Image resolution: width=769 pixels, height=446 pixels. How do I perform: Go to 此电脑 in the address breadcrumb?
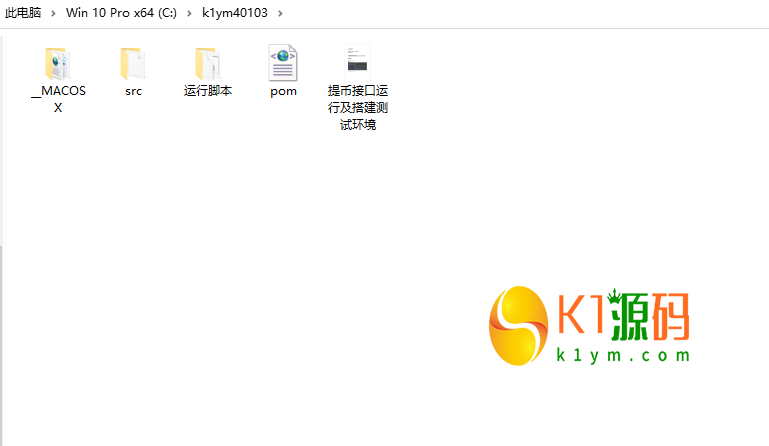point(23,13)
